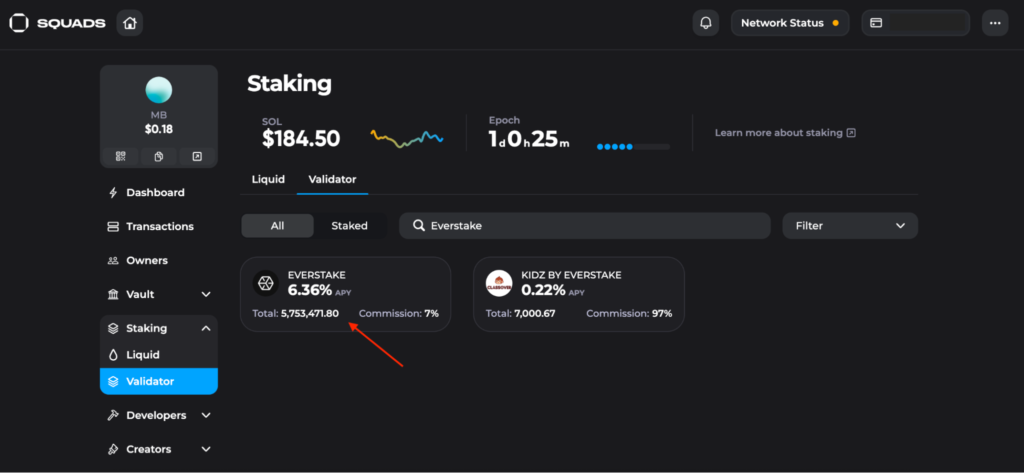Open account in explorer icon

click(197, 156)
